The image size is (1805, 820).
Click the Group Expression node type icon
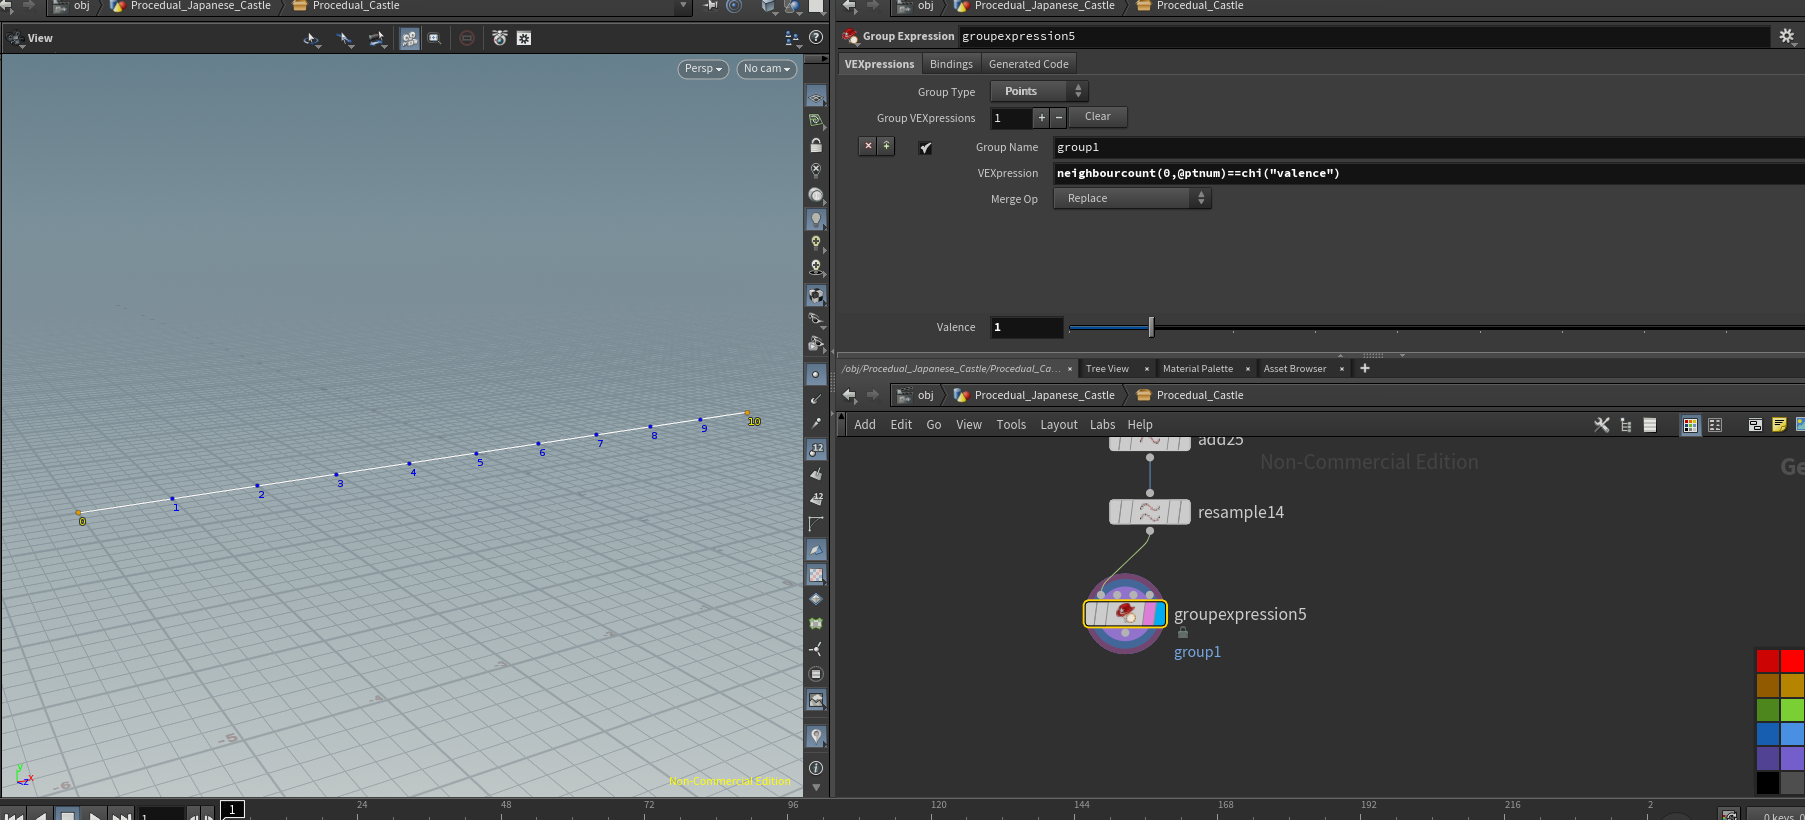click(x=850, y=36)
